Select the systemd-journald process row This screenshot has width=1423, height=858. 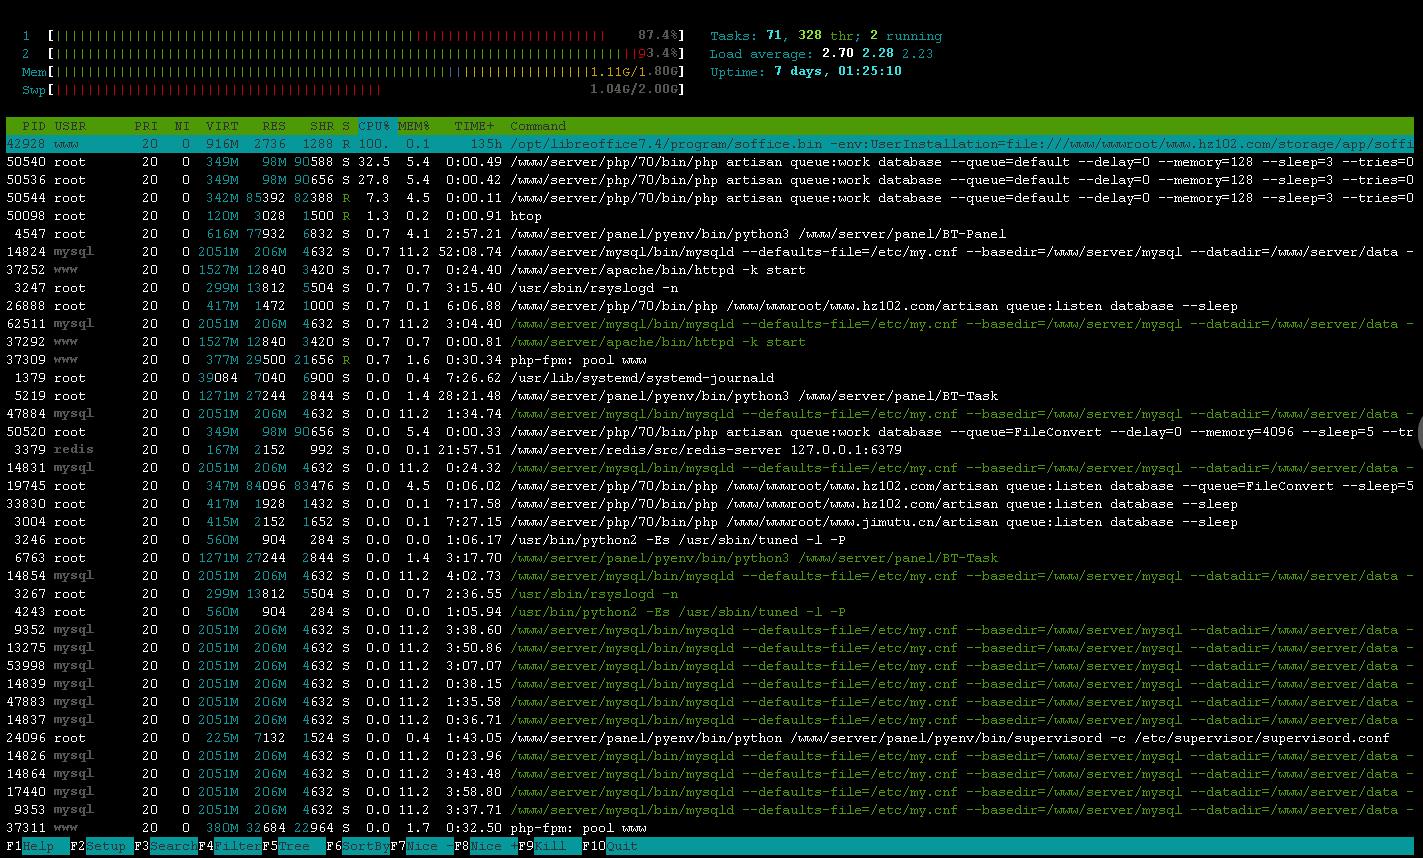click(x=710, y=378)
